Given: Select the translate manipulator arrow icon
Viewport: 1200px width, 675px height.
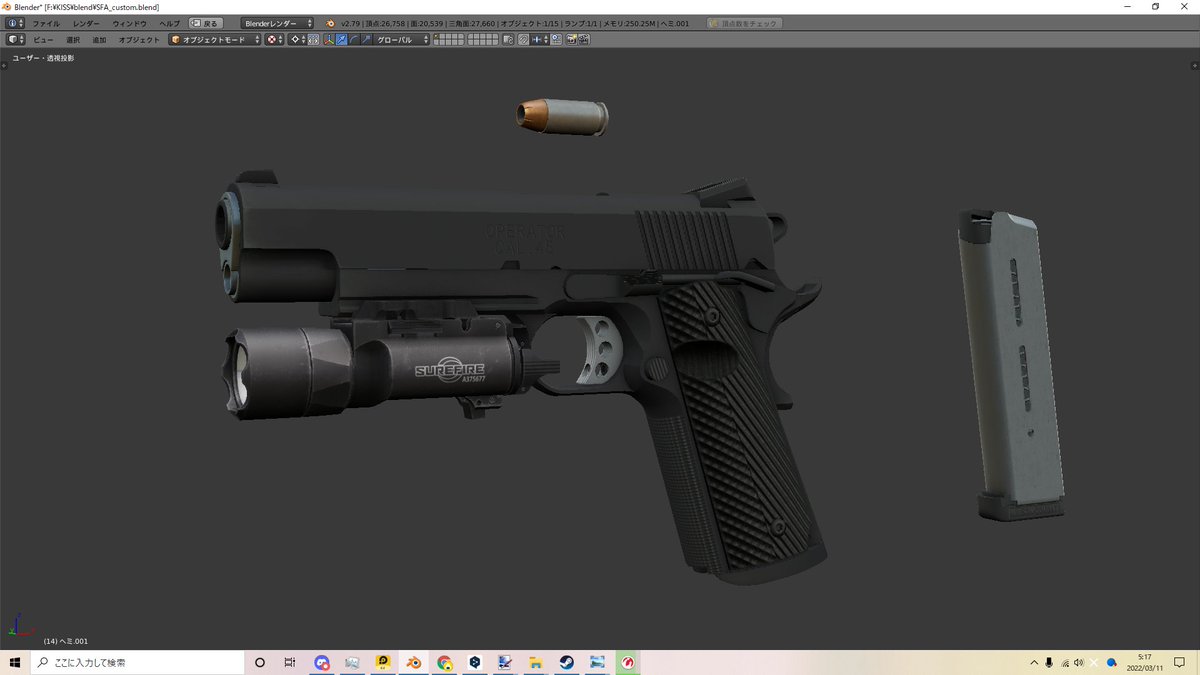Looking at the screenshot, I should coord(341,39).
